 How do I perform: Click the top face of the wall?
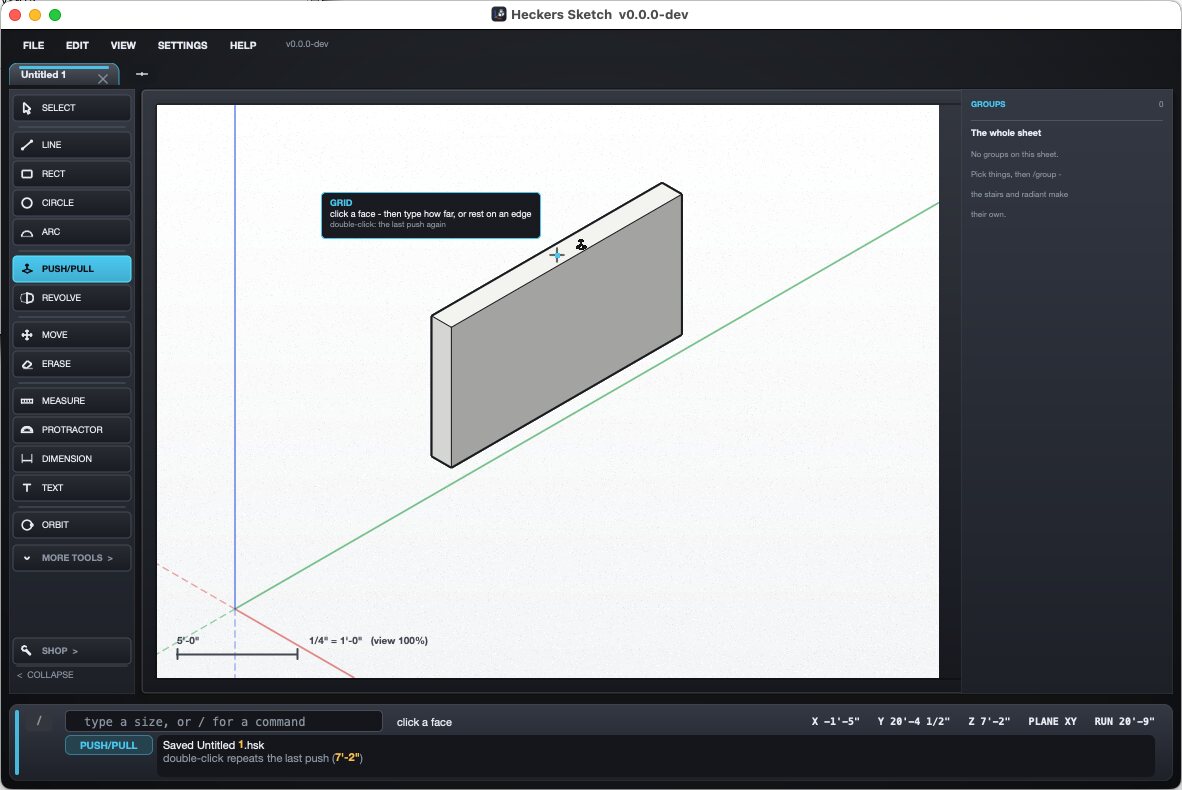(557, 255)
